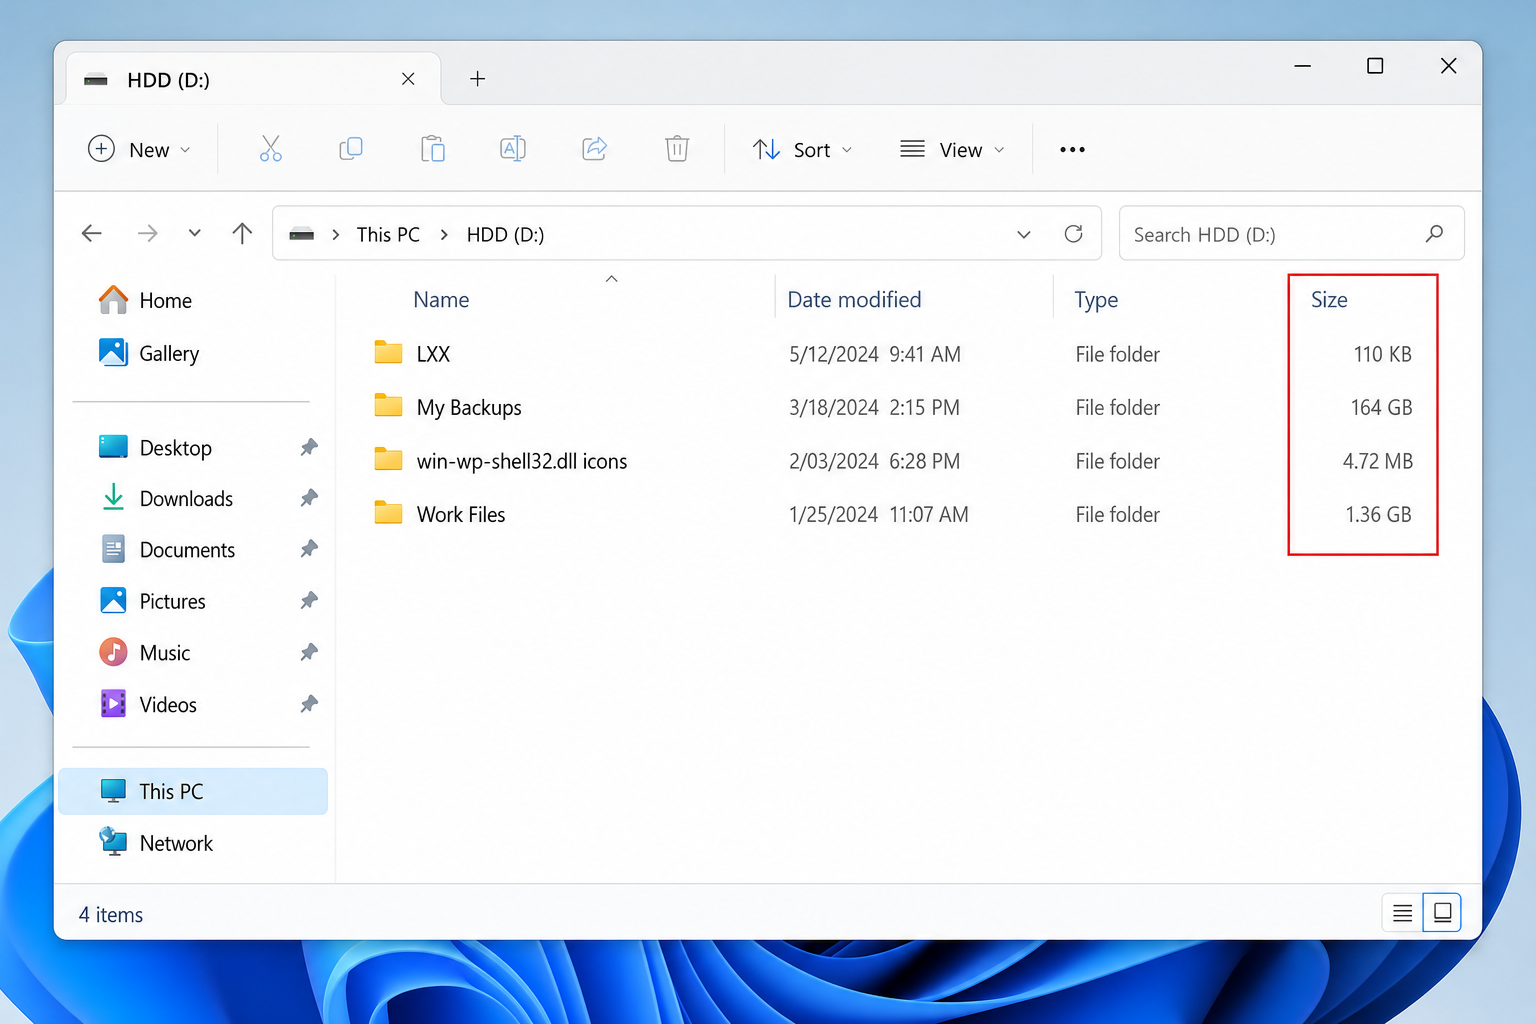Open Documents in navigation pane

tap(167, 549)
